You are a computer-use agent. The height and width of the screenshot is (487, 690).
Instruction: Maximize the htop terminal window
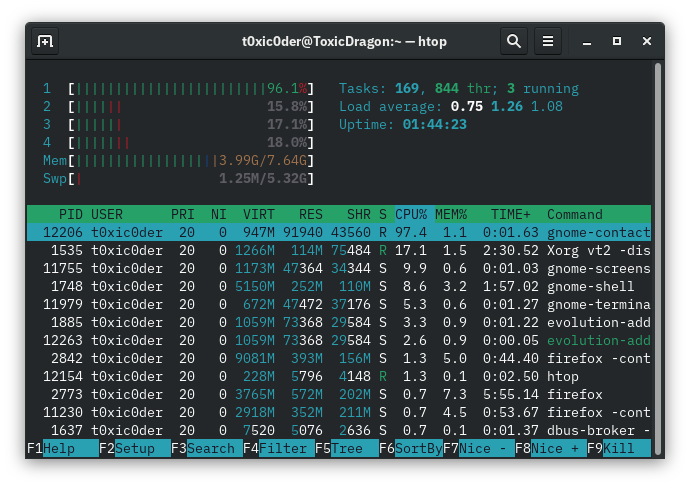click(617, 41)
